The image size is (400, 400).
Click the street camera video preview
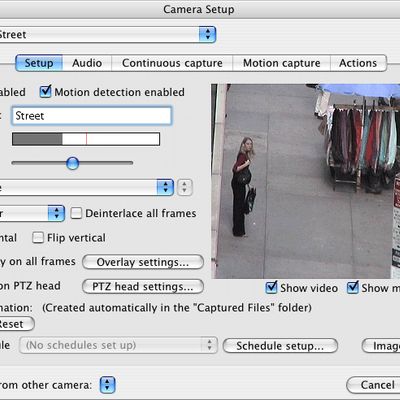(x=305, y=181)
